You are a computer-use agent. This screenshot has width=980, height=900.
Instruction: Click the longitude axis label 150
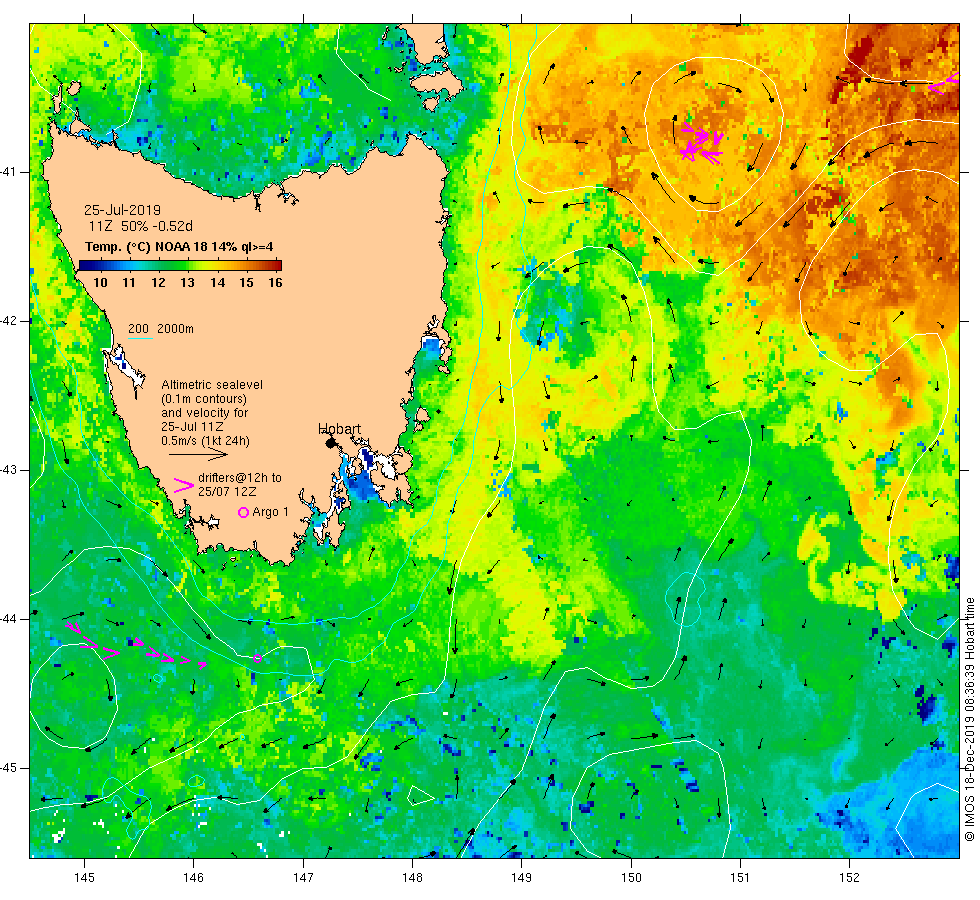(631, 878)
